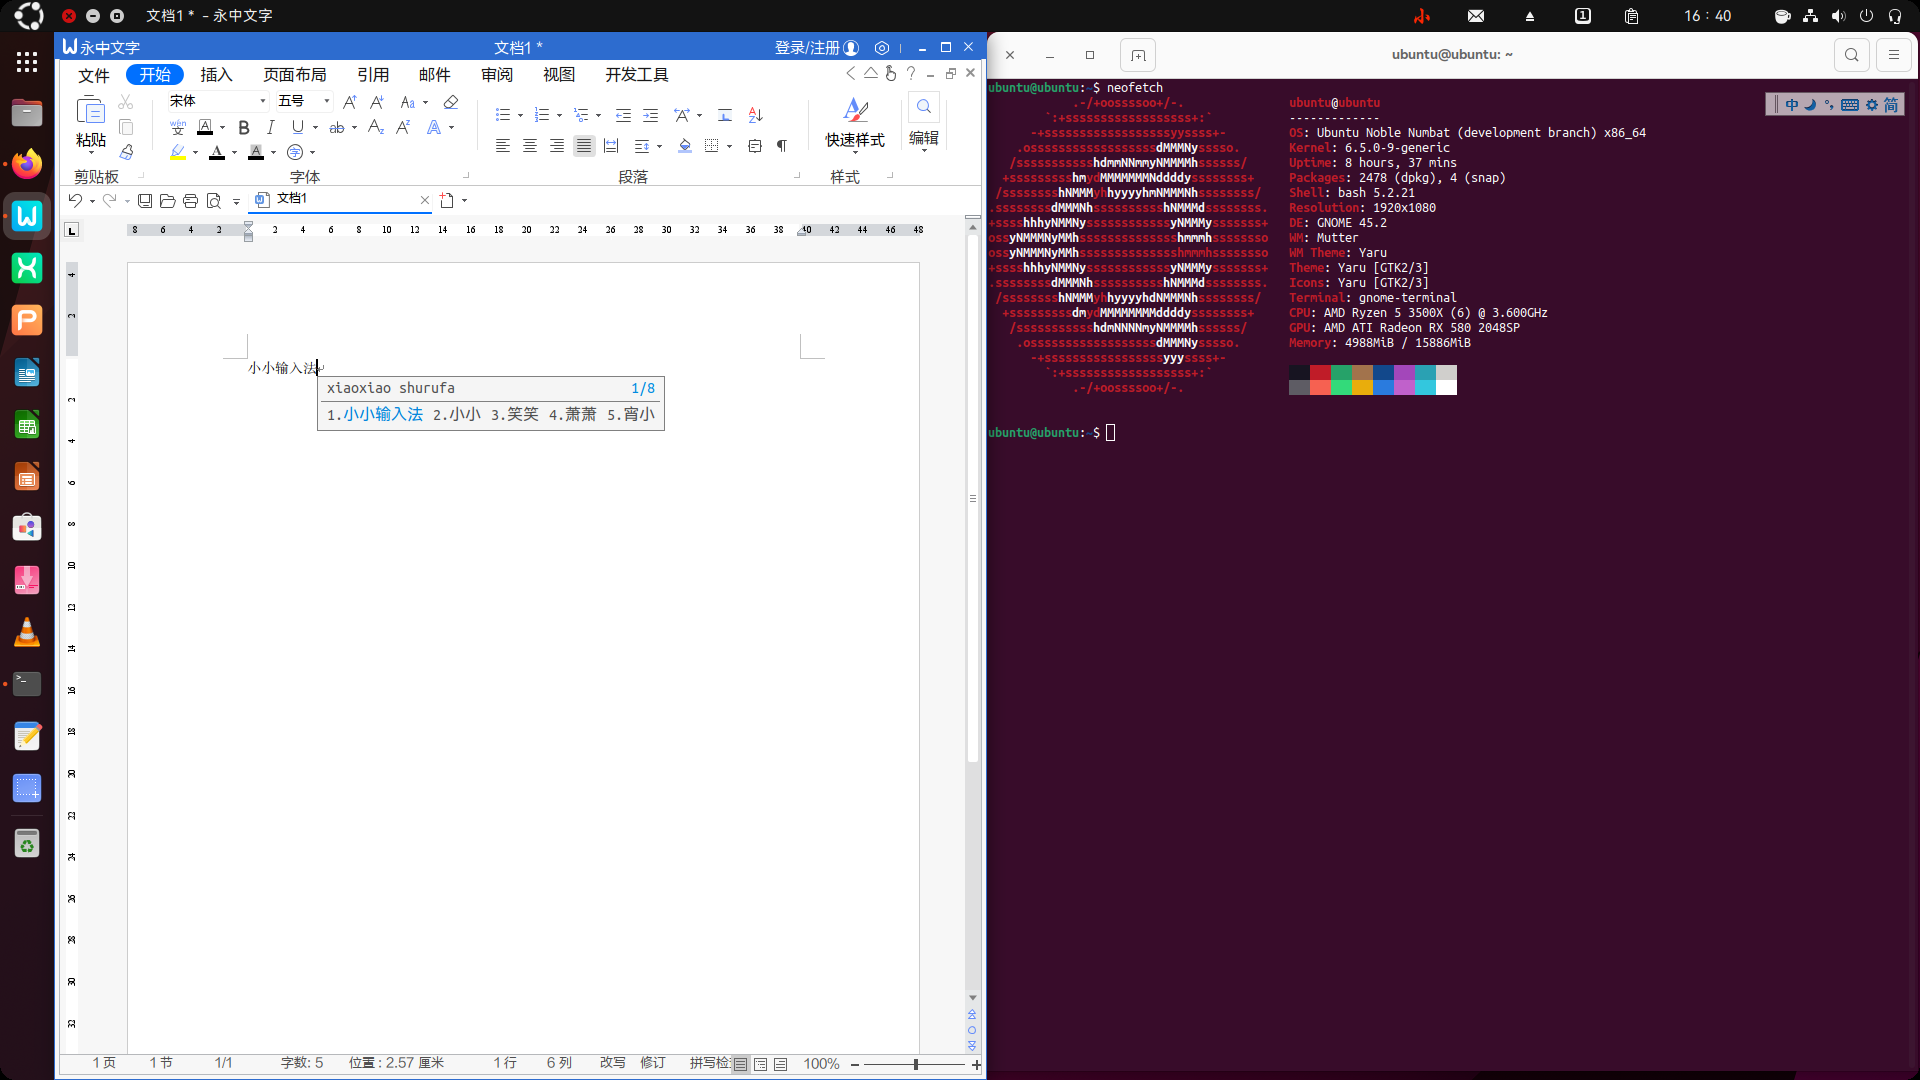The height and width of the screenshot is (1080, 1920).
Task: Toggle track changes 修订 in status bar
Action: pyautogui.click(x=653, y=1063)
